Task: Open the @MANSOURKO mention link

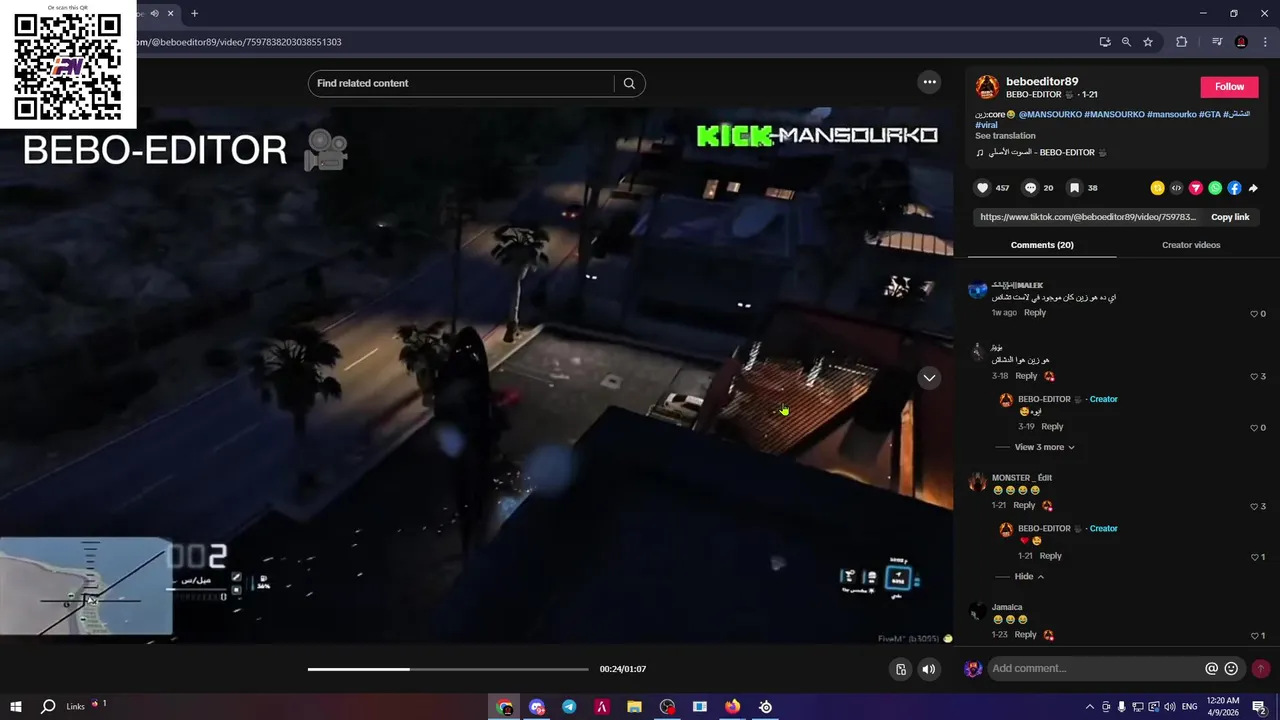Action: [x=1050, y=114]
